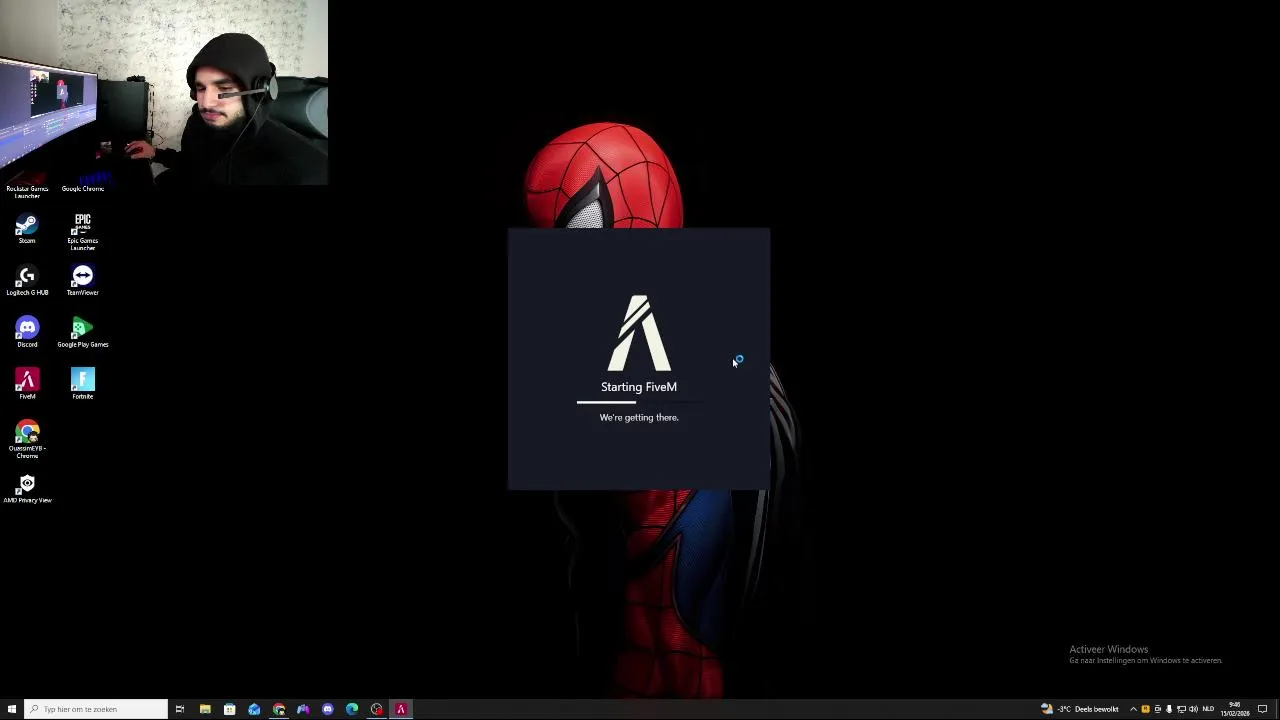The height and width of the screenshot is (720, 1280).
Task: Open the taskbar clock and calendar
Action: [x=1235, y=709]
